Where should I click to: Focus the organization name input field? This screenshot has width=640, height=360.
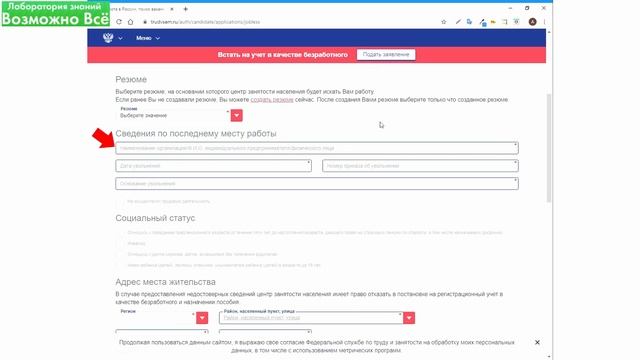click(x=317, y=148)
